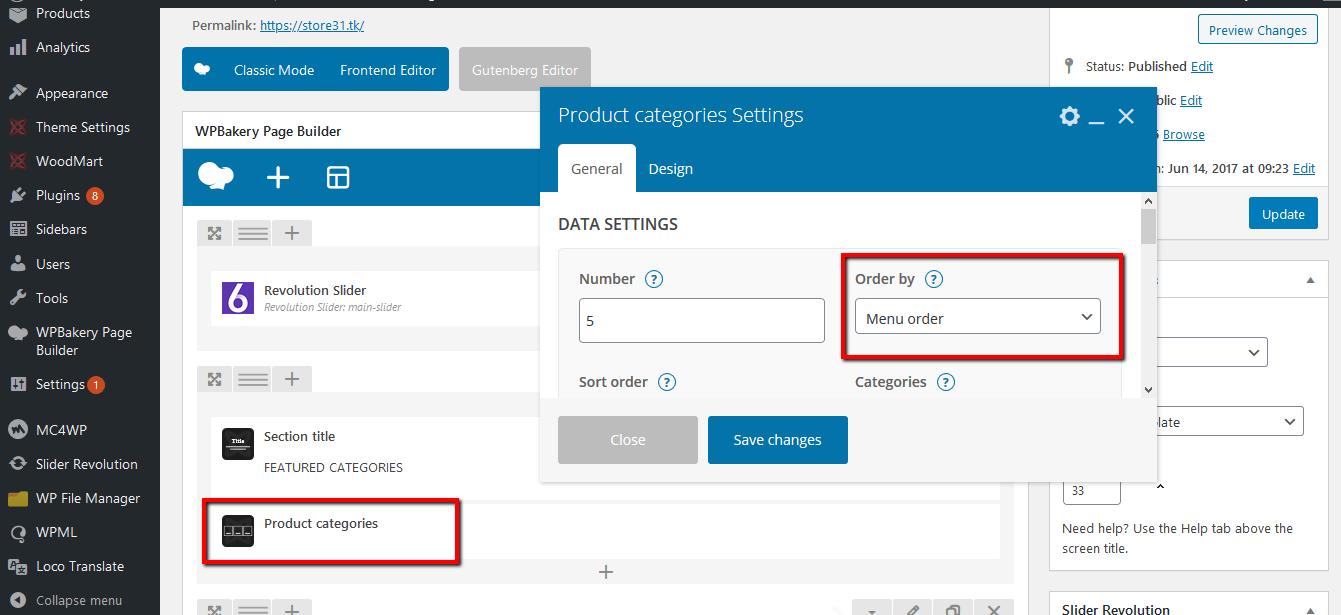Click the move icon on the first row

tap(214, 233)
